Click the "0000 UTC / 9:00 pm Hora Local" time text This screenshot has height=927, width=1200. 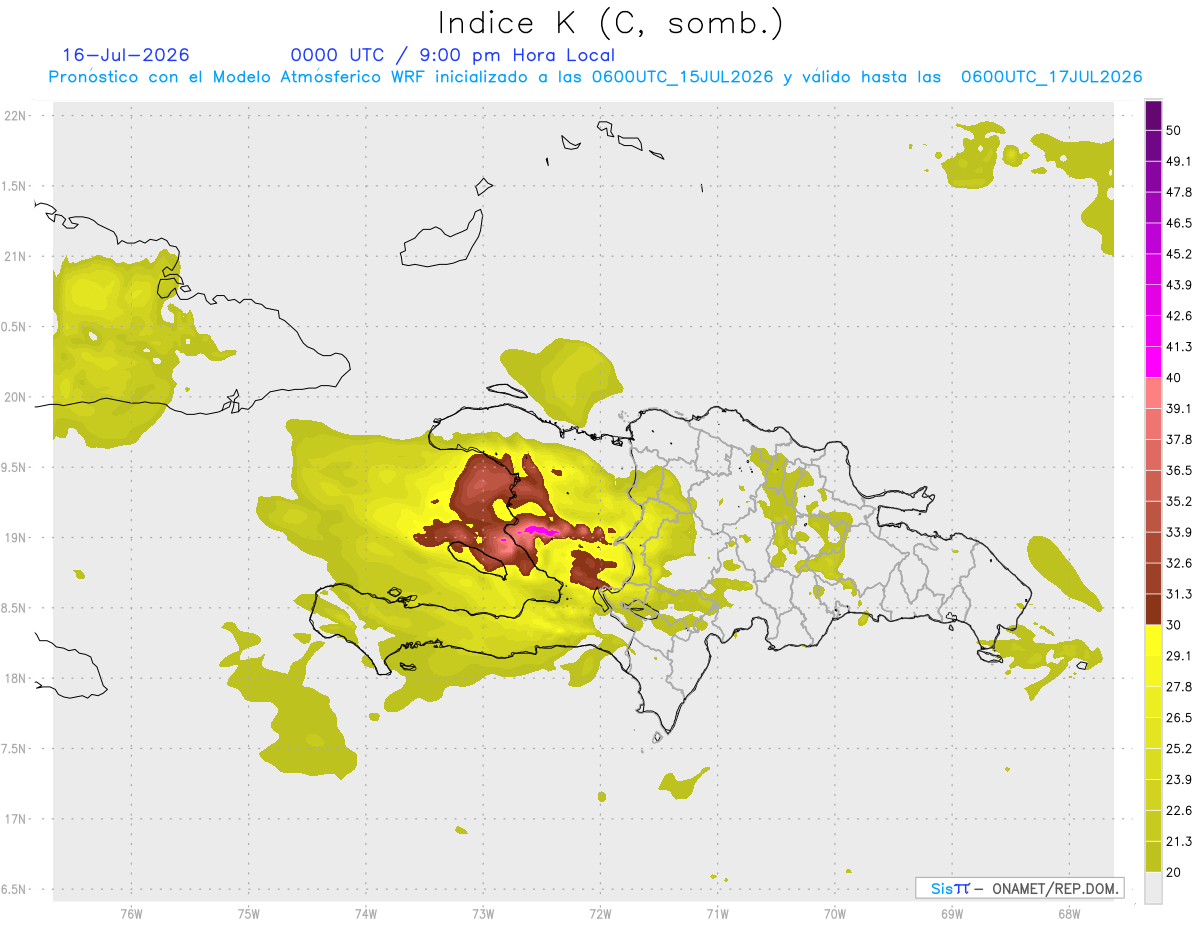pos(453,56)
